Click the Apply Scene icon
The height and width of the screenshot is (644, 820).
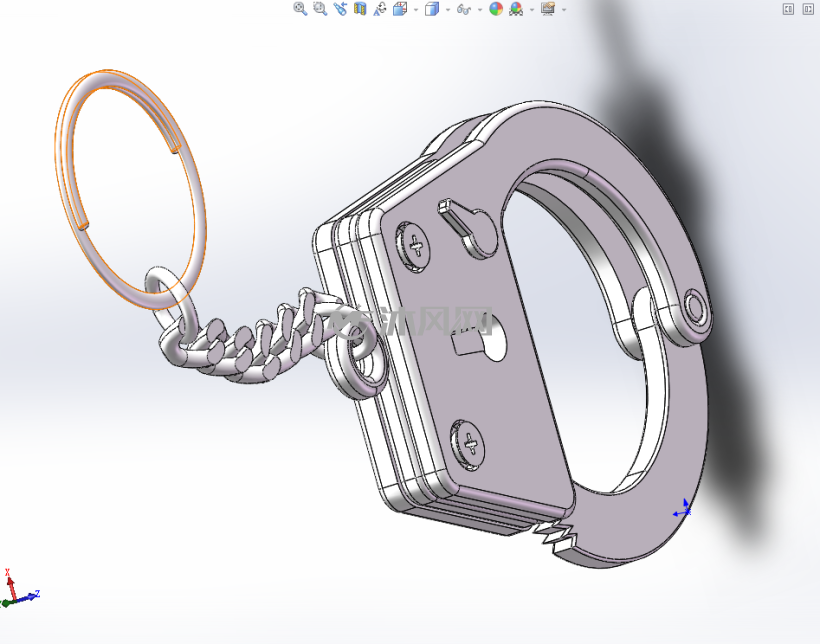point(516,9)
